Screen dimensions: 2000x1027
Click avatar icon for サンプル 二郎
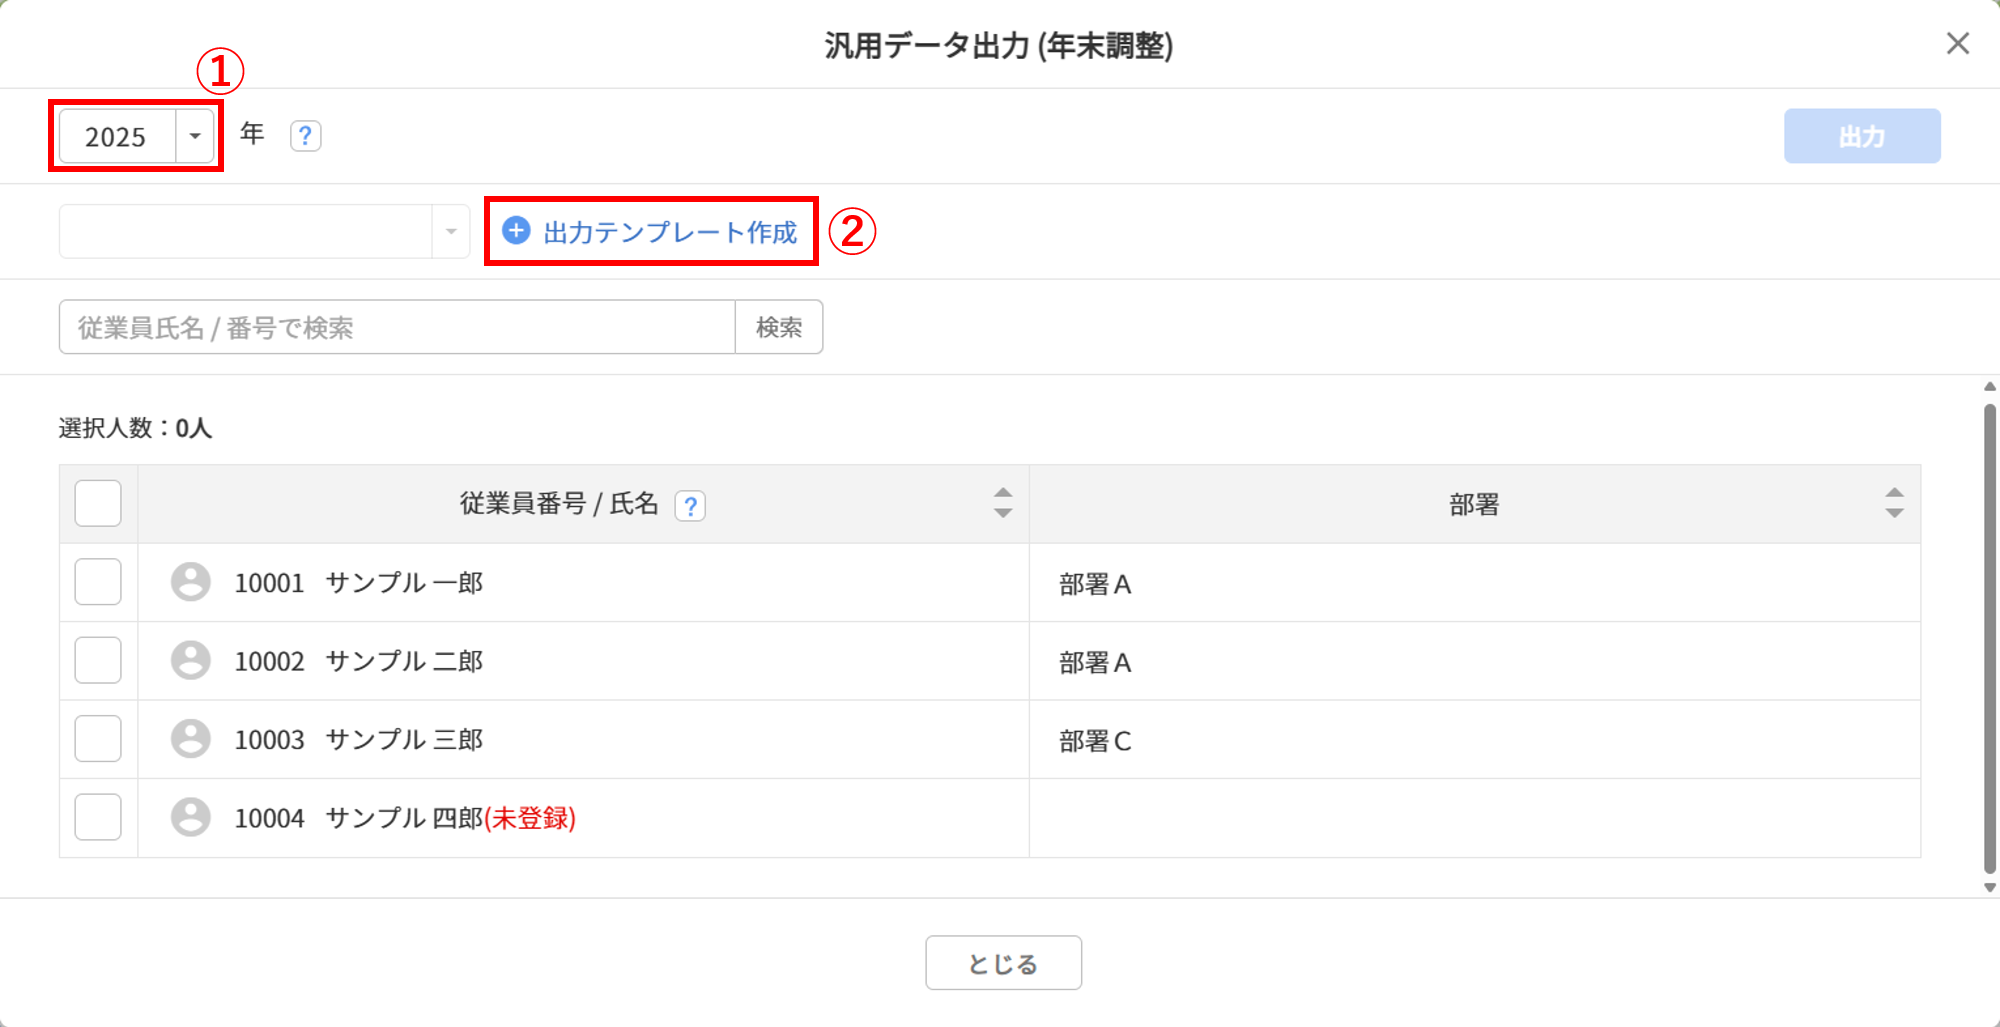coord(190,661)
